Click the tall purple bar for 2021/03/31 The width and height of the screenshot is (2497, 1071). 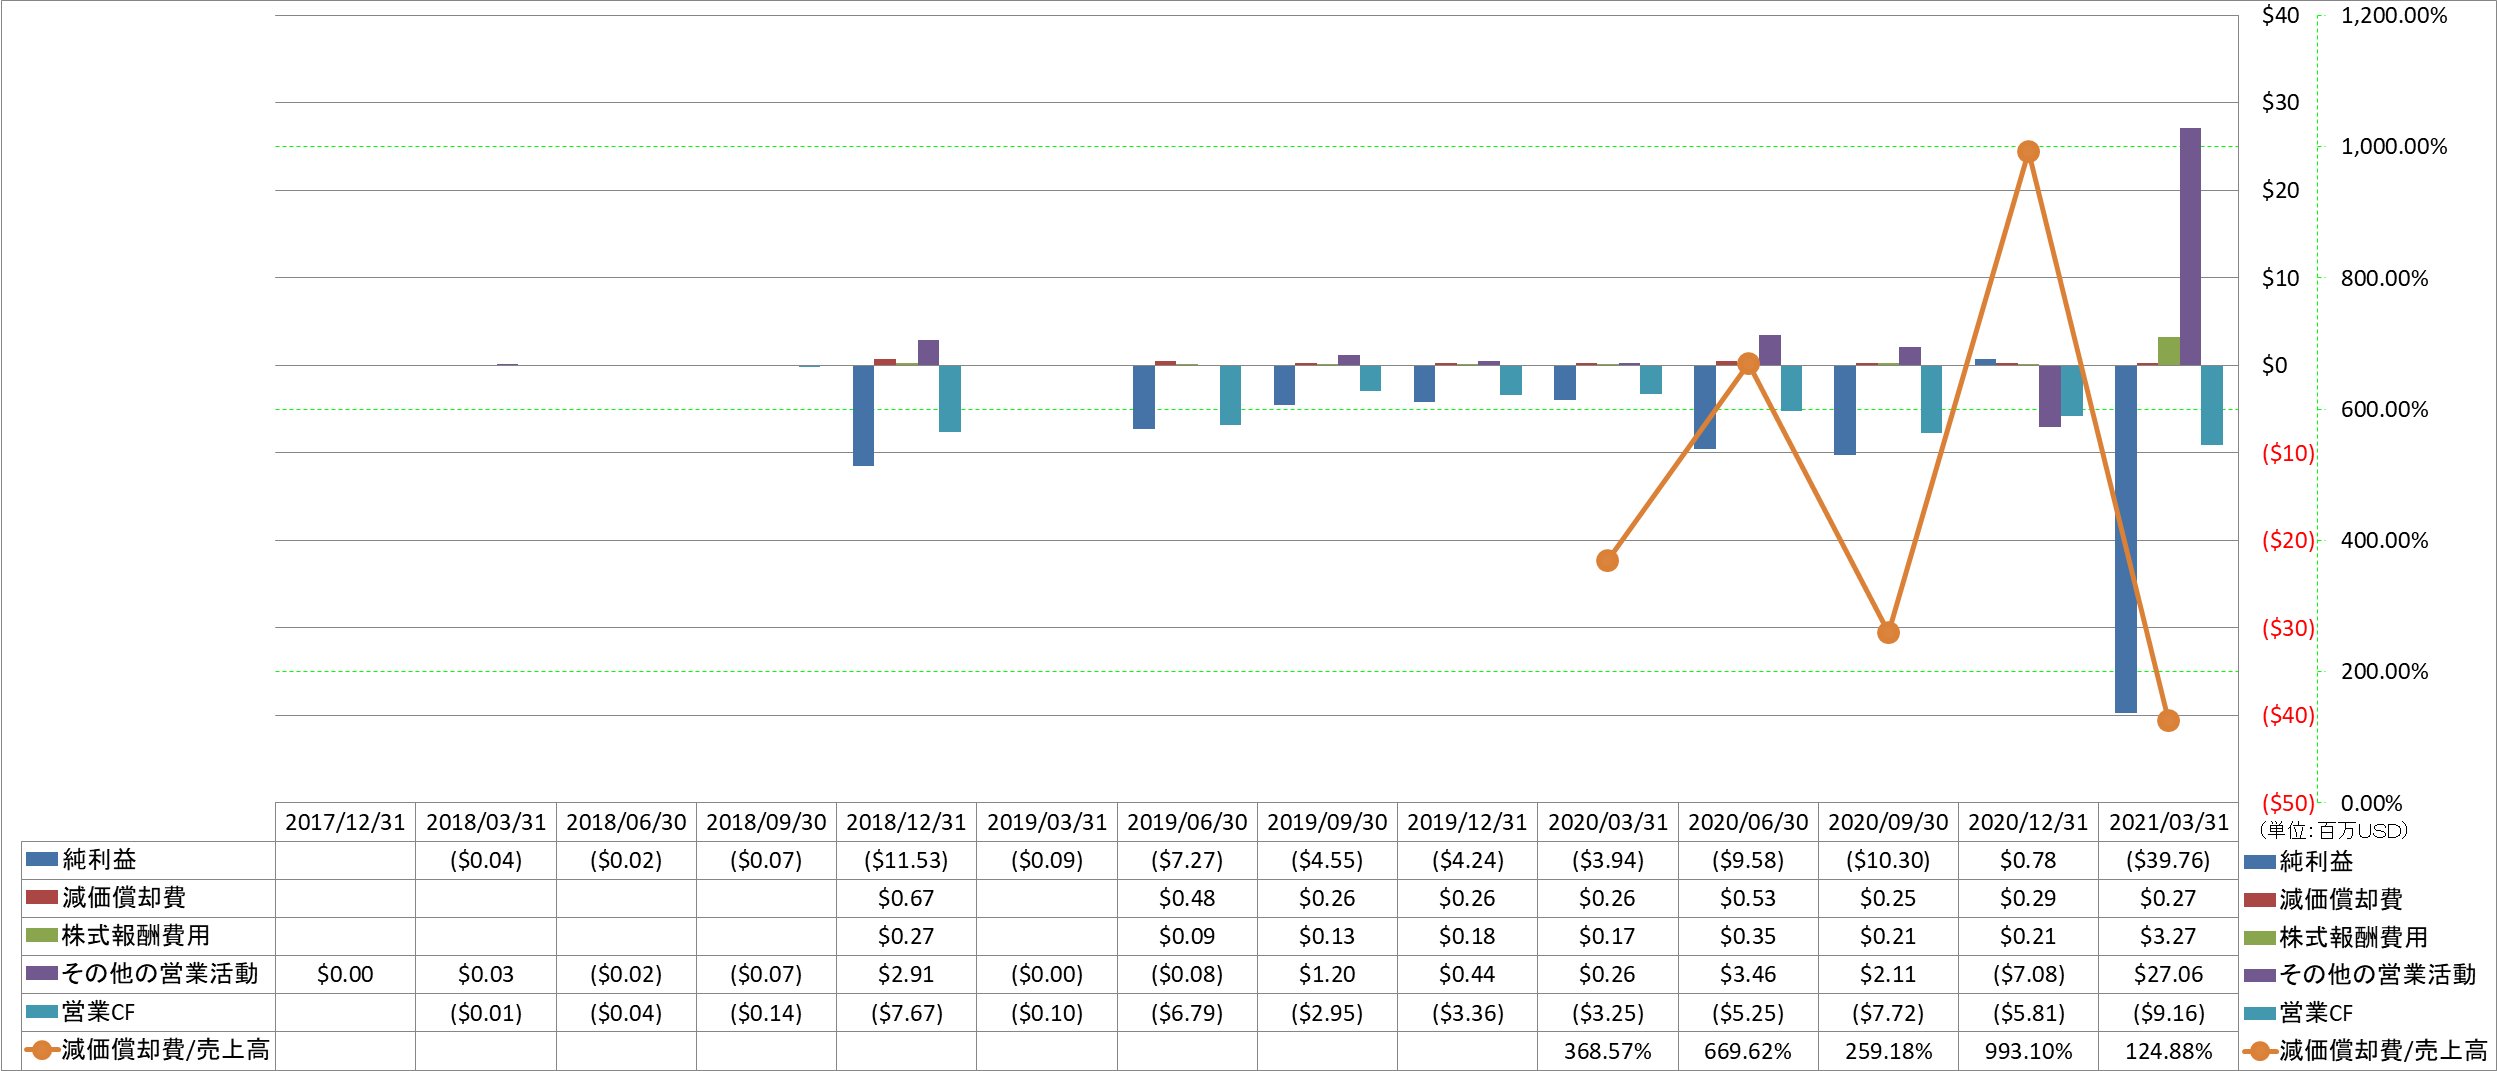2190,246
